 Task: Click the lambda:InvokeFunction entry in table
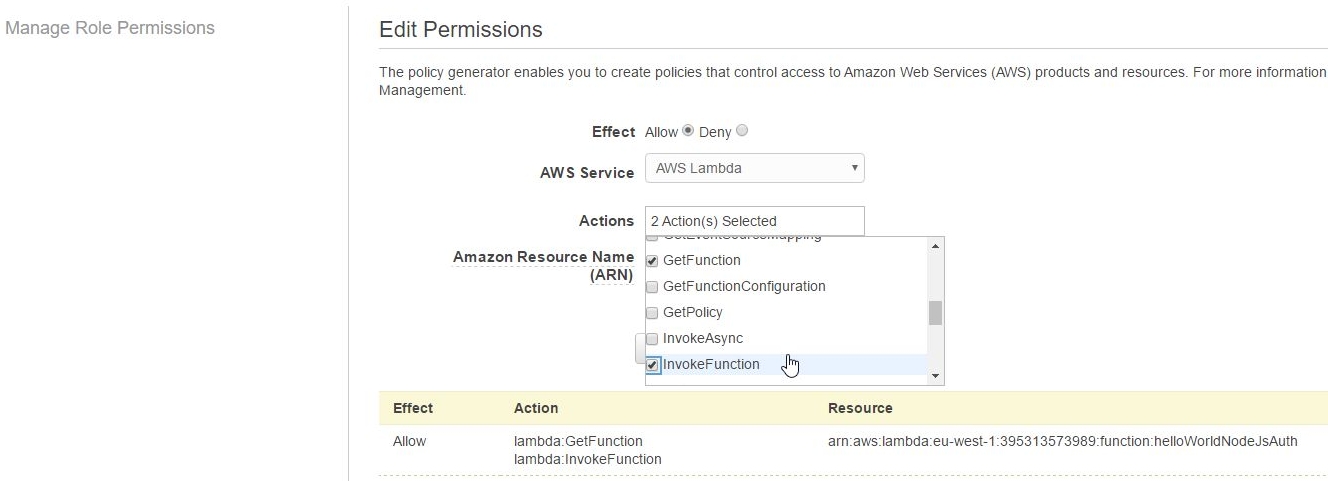588,459
